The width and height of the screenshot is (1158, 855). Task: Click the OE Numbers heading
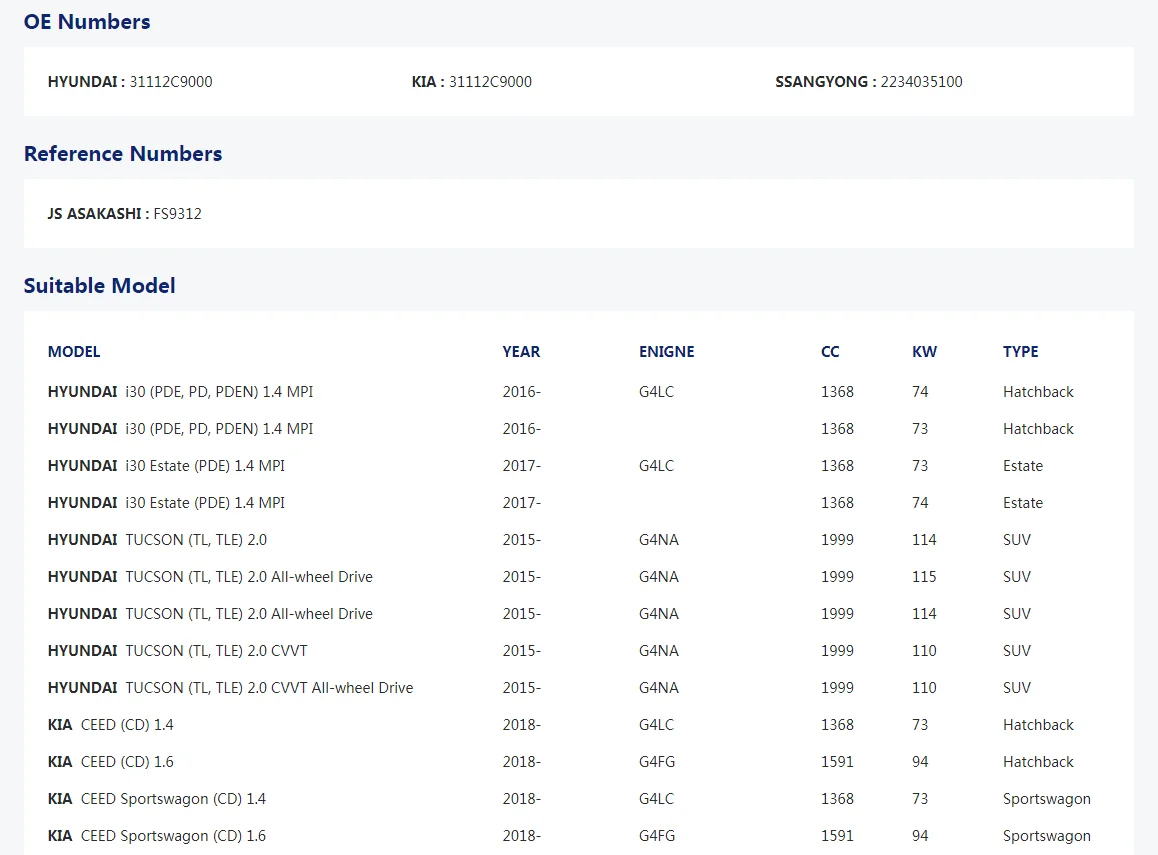click(x=87, y=21)
